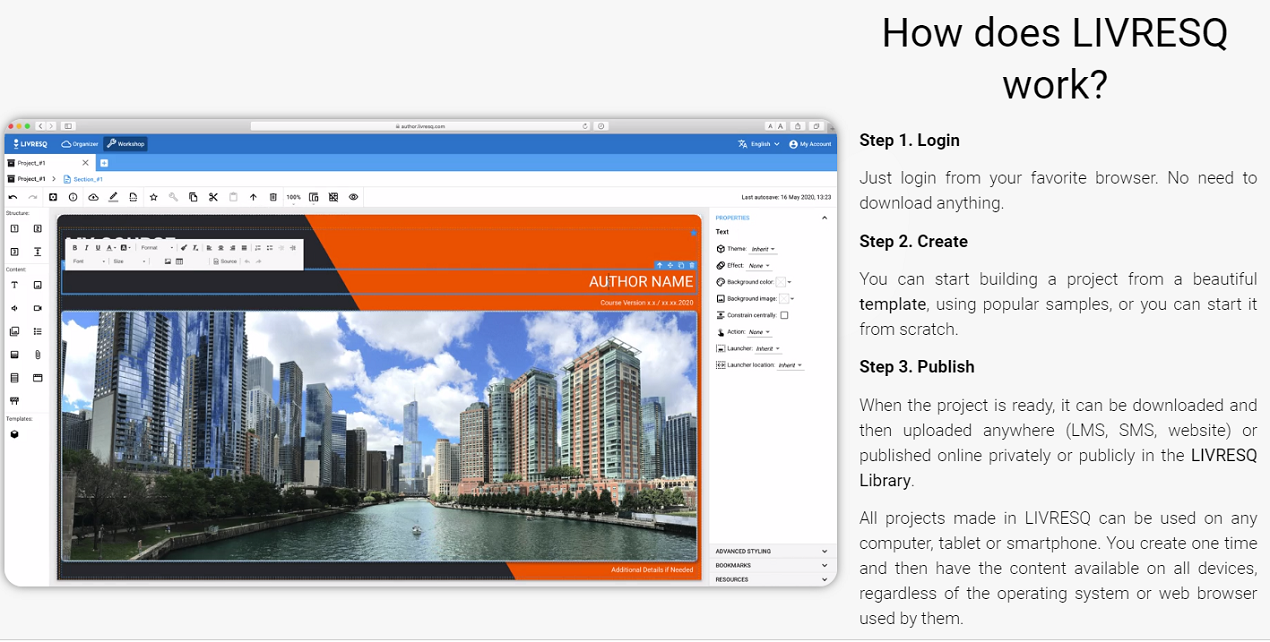Open the Action None dropdown
1270x642 pixels.
[x=760, y=332]
